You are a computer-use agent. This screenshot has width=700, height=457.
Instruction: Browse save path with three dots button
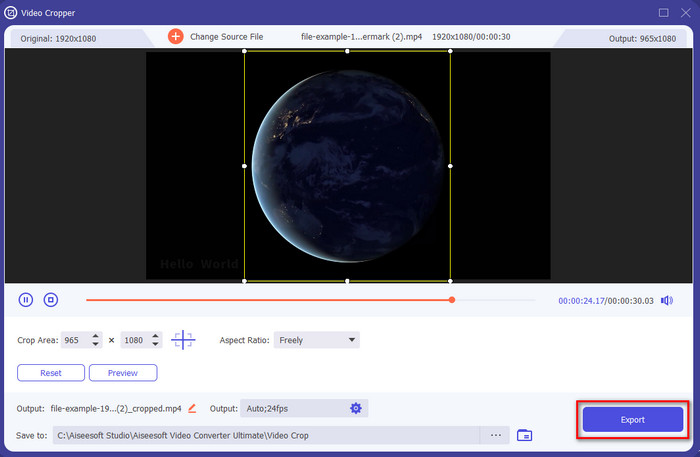tap(495, 435)
